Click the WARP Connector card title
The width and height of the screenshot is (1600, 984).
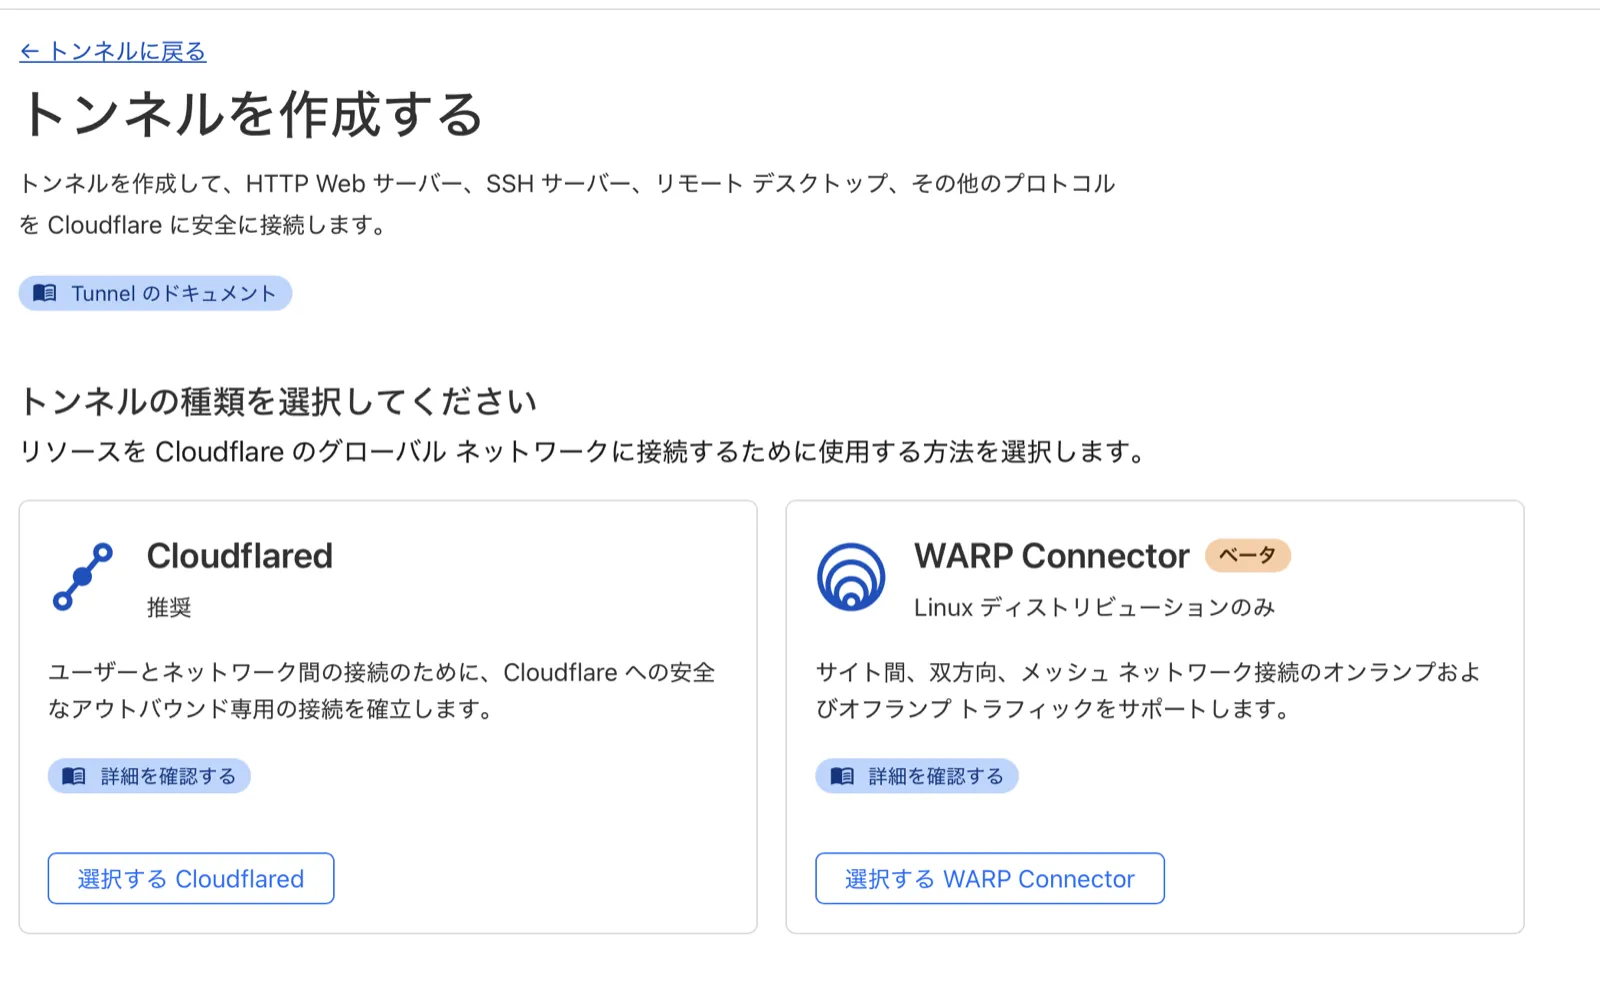click(1051, 556)
